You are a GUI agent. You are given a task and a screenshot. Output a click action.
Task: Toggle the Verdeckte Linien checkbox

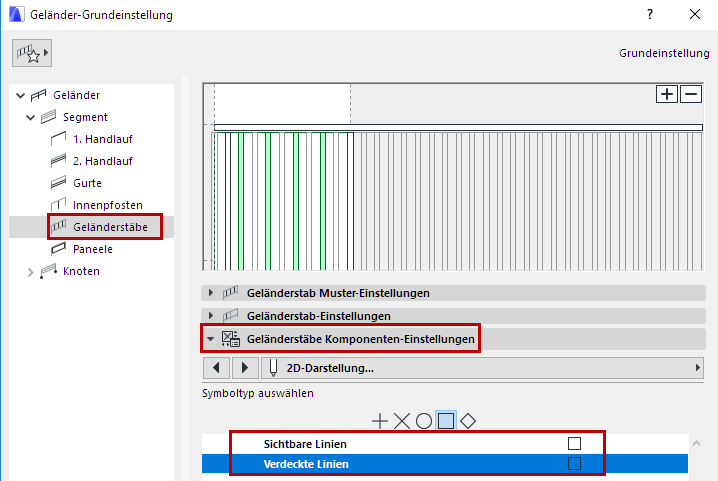pos(574,464)
